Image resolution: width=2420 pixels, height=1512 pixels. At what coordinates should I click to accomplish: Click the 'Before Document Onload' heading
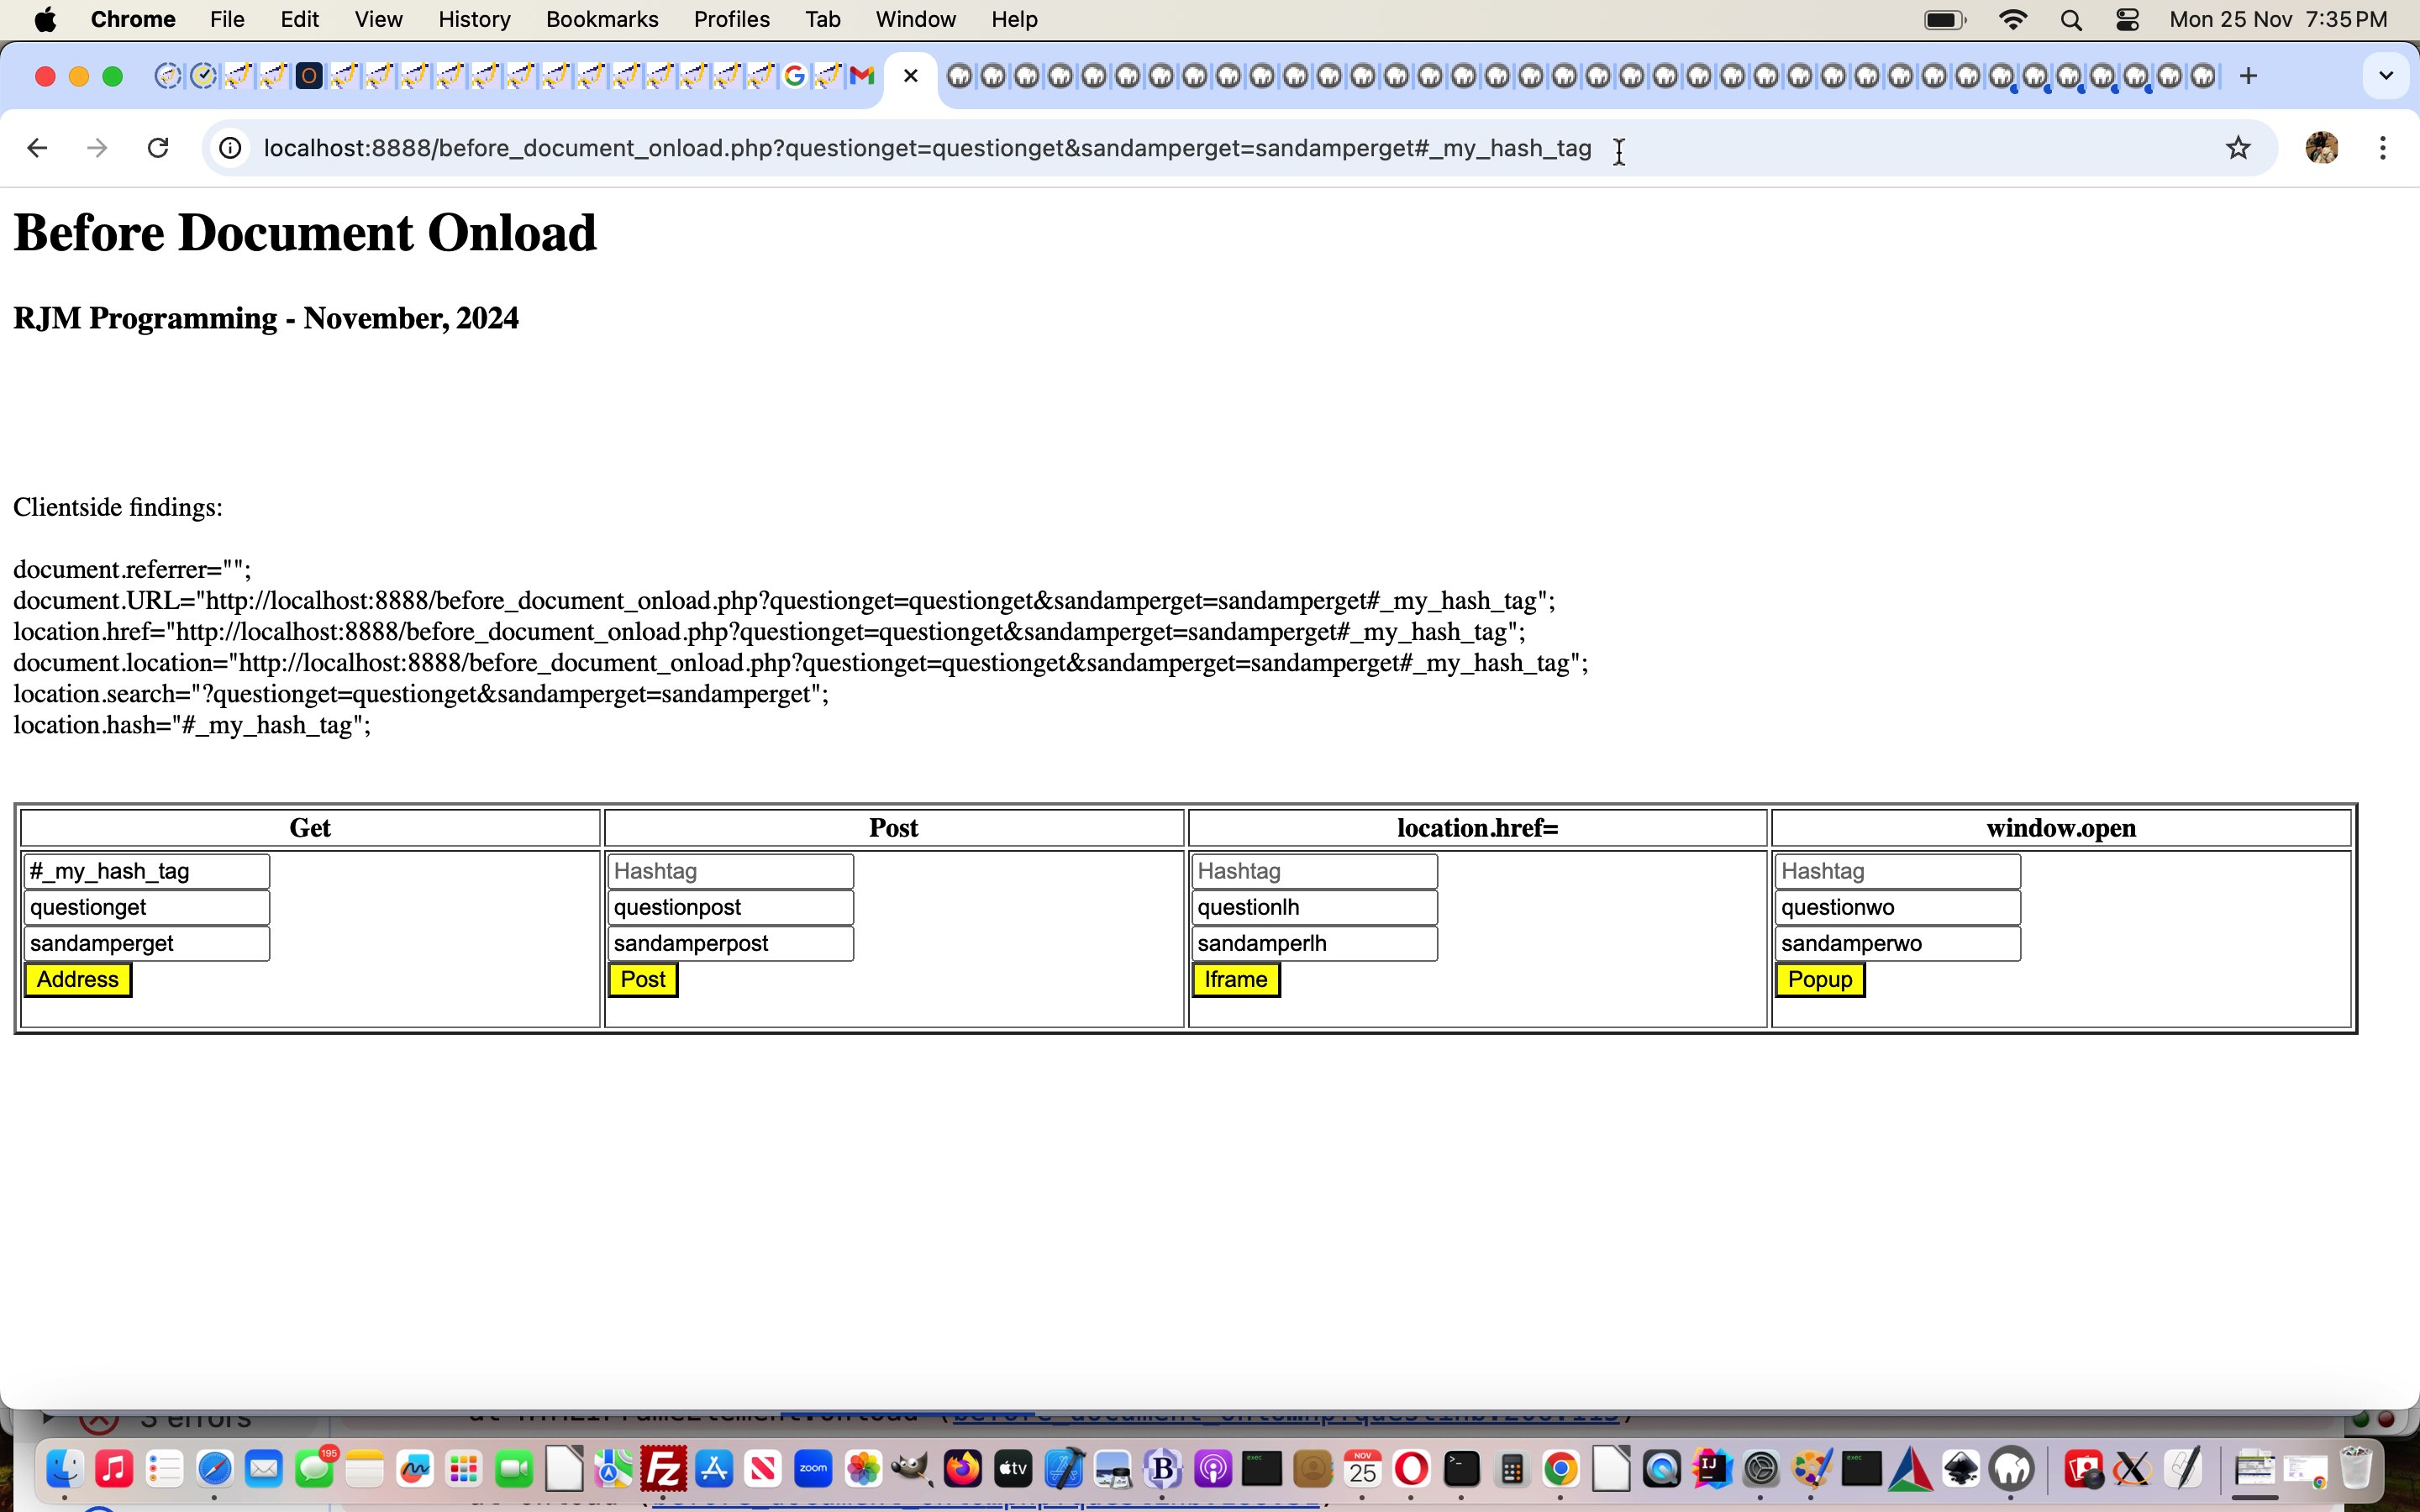(305, 233)
